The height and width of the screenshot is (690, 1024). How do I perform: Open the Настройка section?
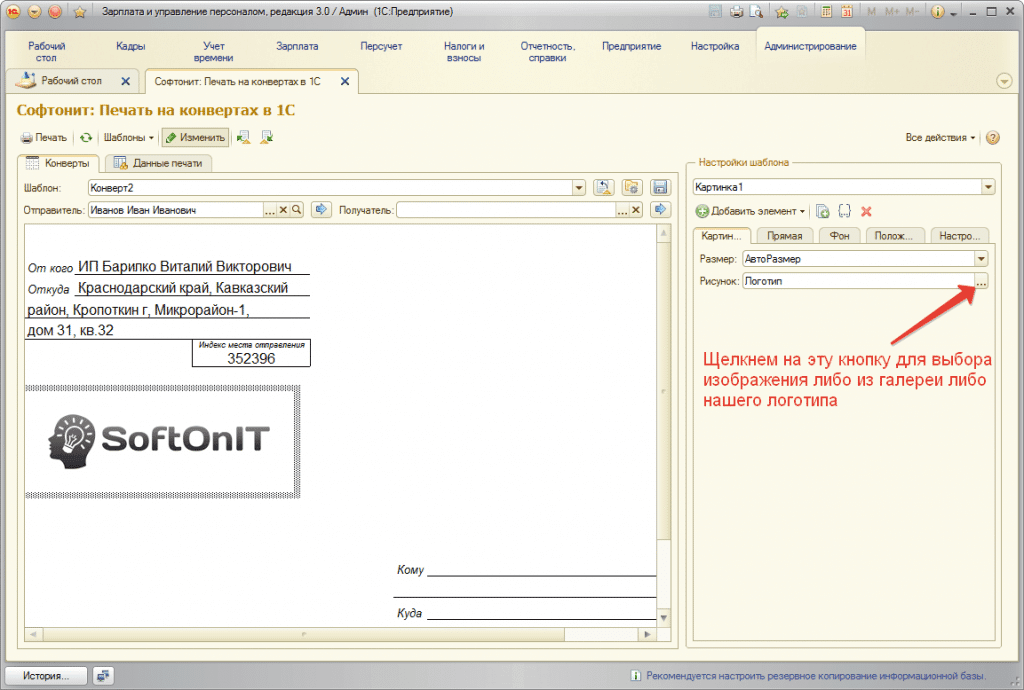point(715,46)
